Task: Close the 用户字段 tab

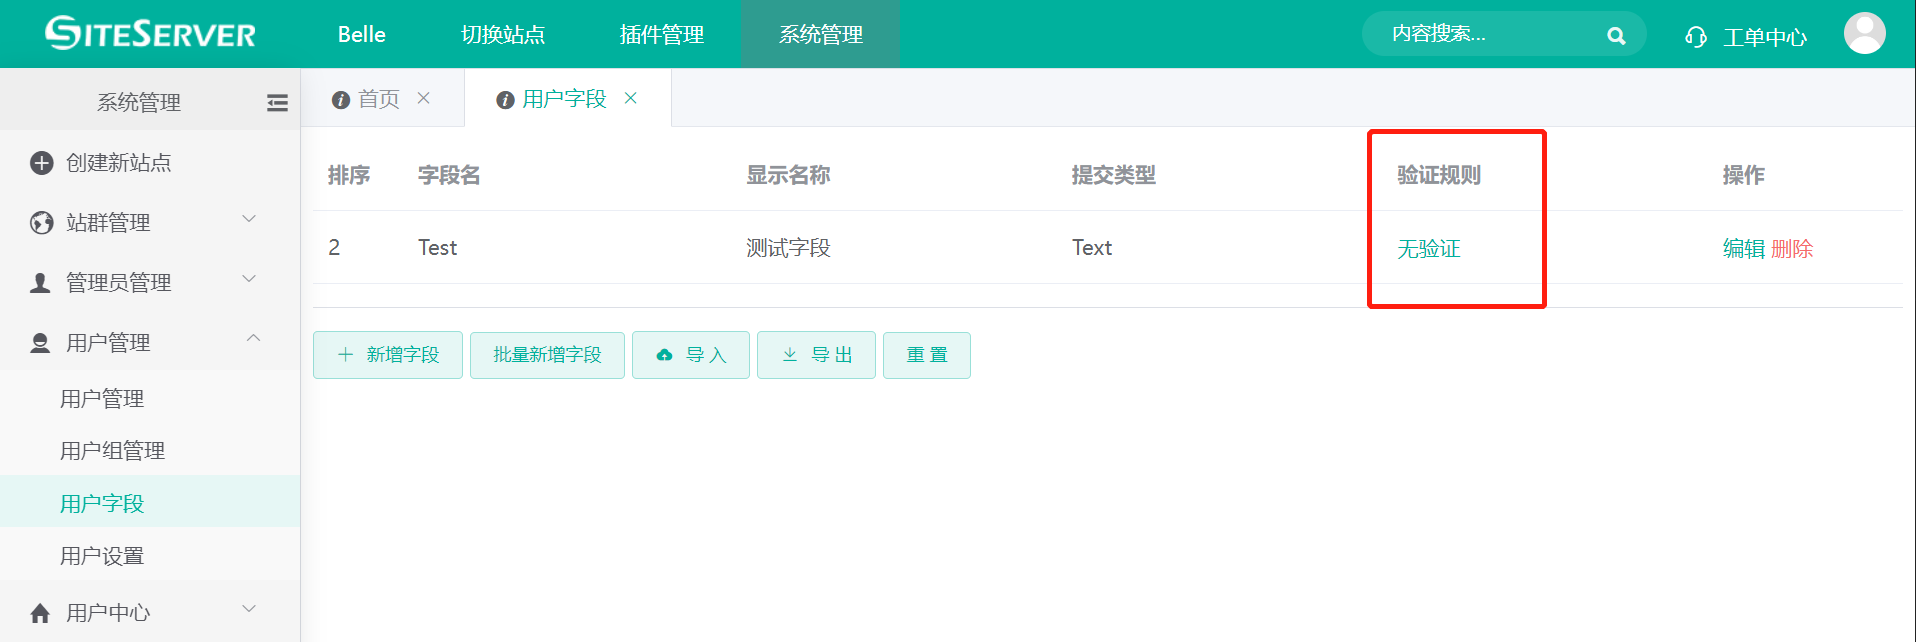Action: (x=631, y=98)
